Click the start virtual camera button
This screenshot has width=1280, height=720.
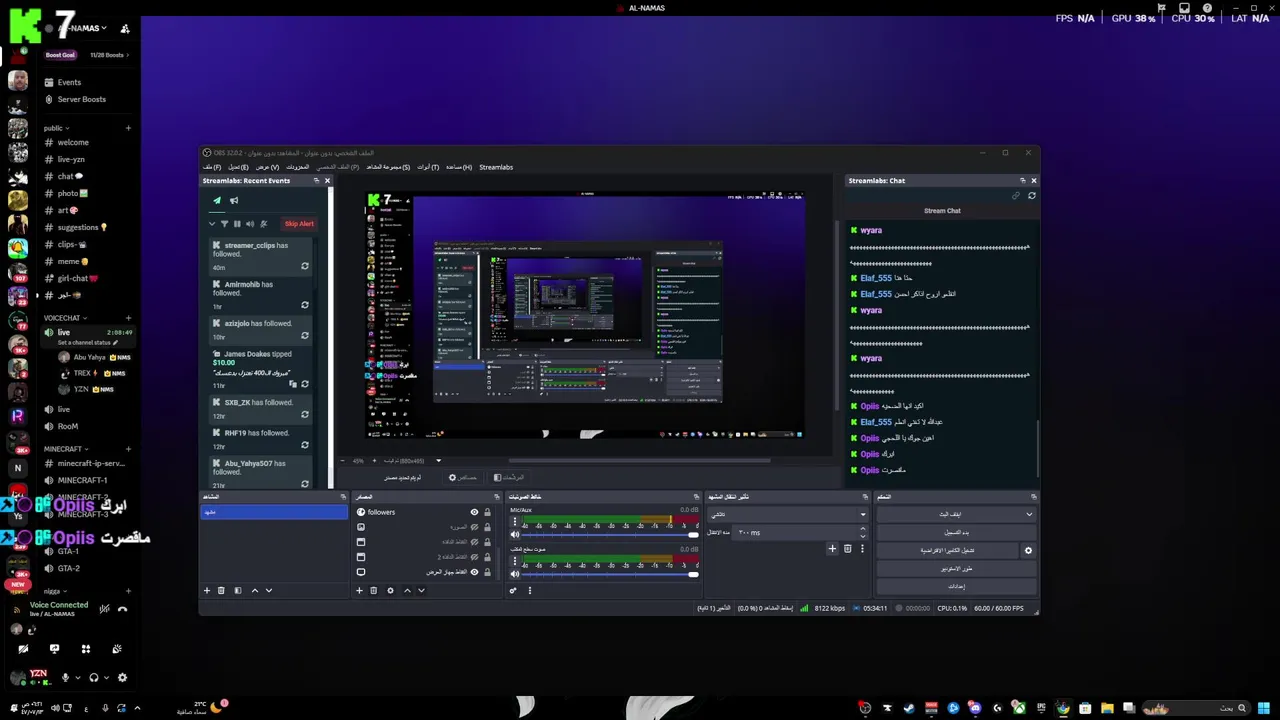coord(947,550)
